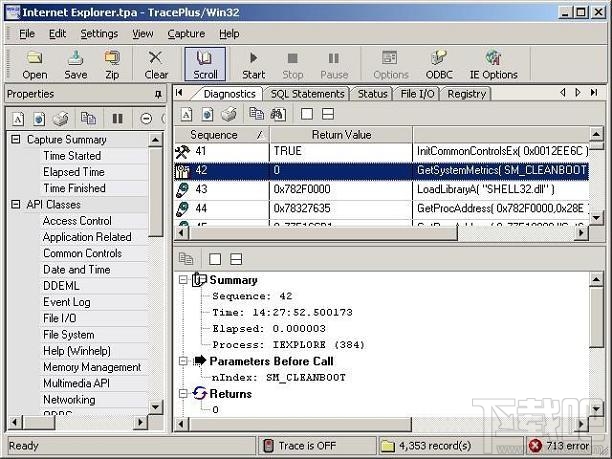Click the pause-bars icon in Properties toolbar
Image resolution: width=612 pixels, height=459 pixels.
(x=117, y=118)
